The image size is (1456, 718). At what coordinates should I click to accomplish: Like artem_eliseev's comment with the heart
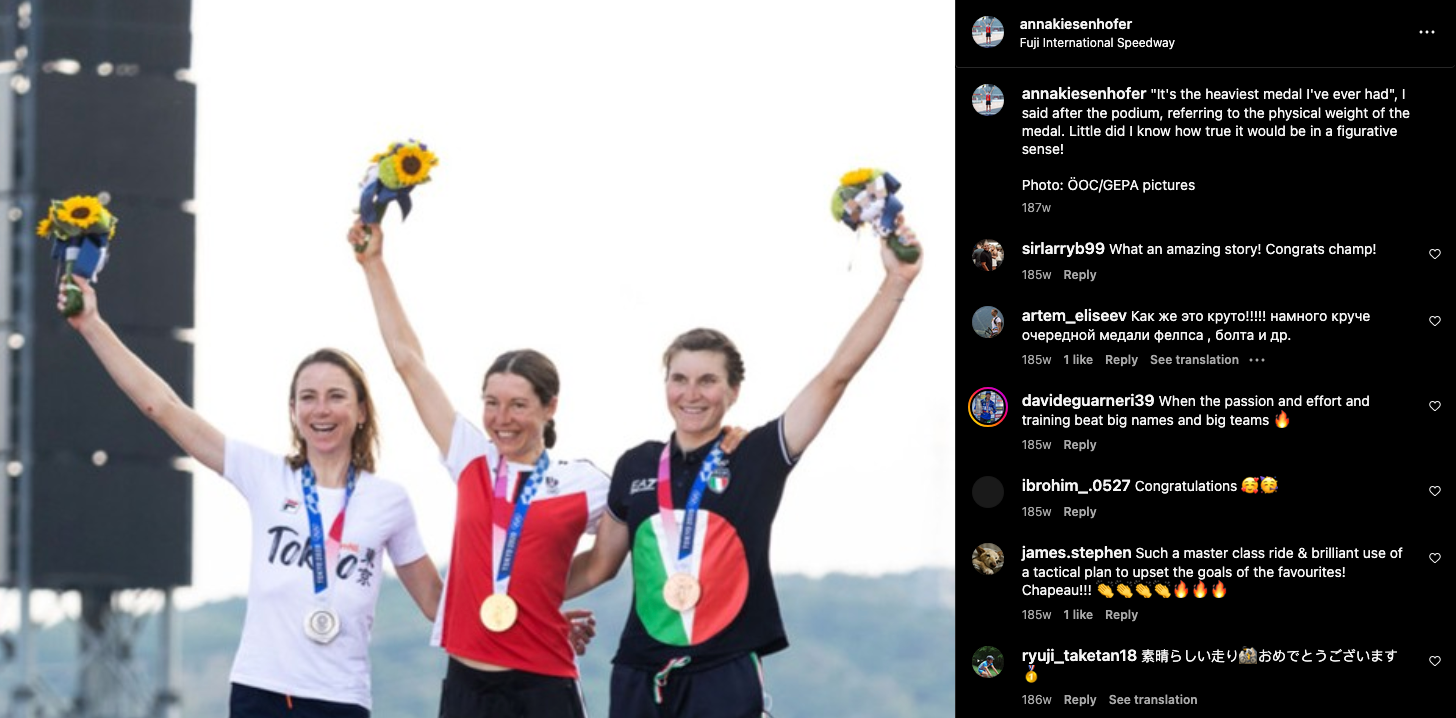(1435, 321)
